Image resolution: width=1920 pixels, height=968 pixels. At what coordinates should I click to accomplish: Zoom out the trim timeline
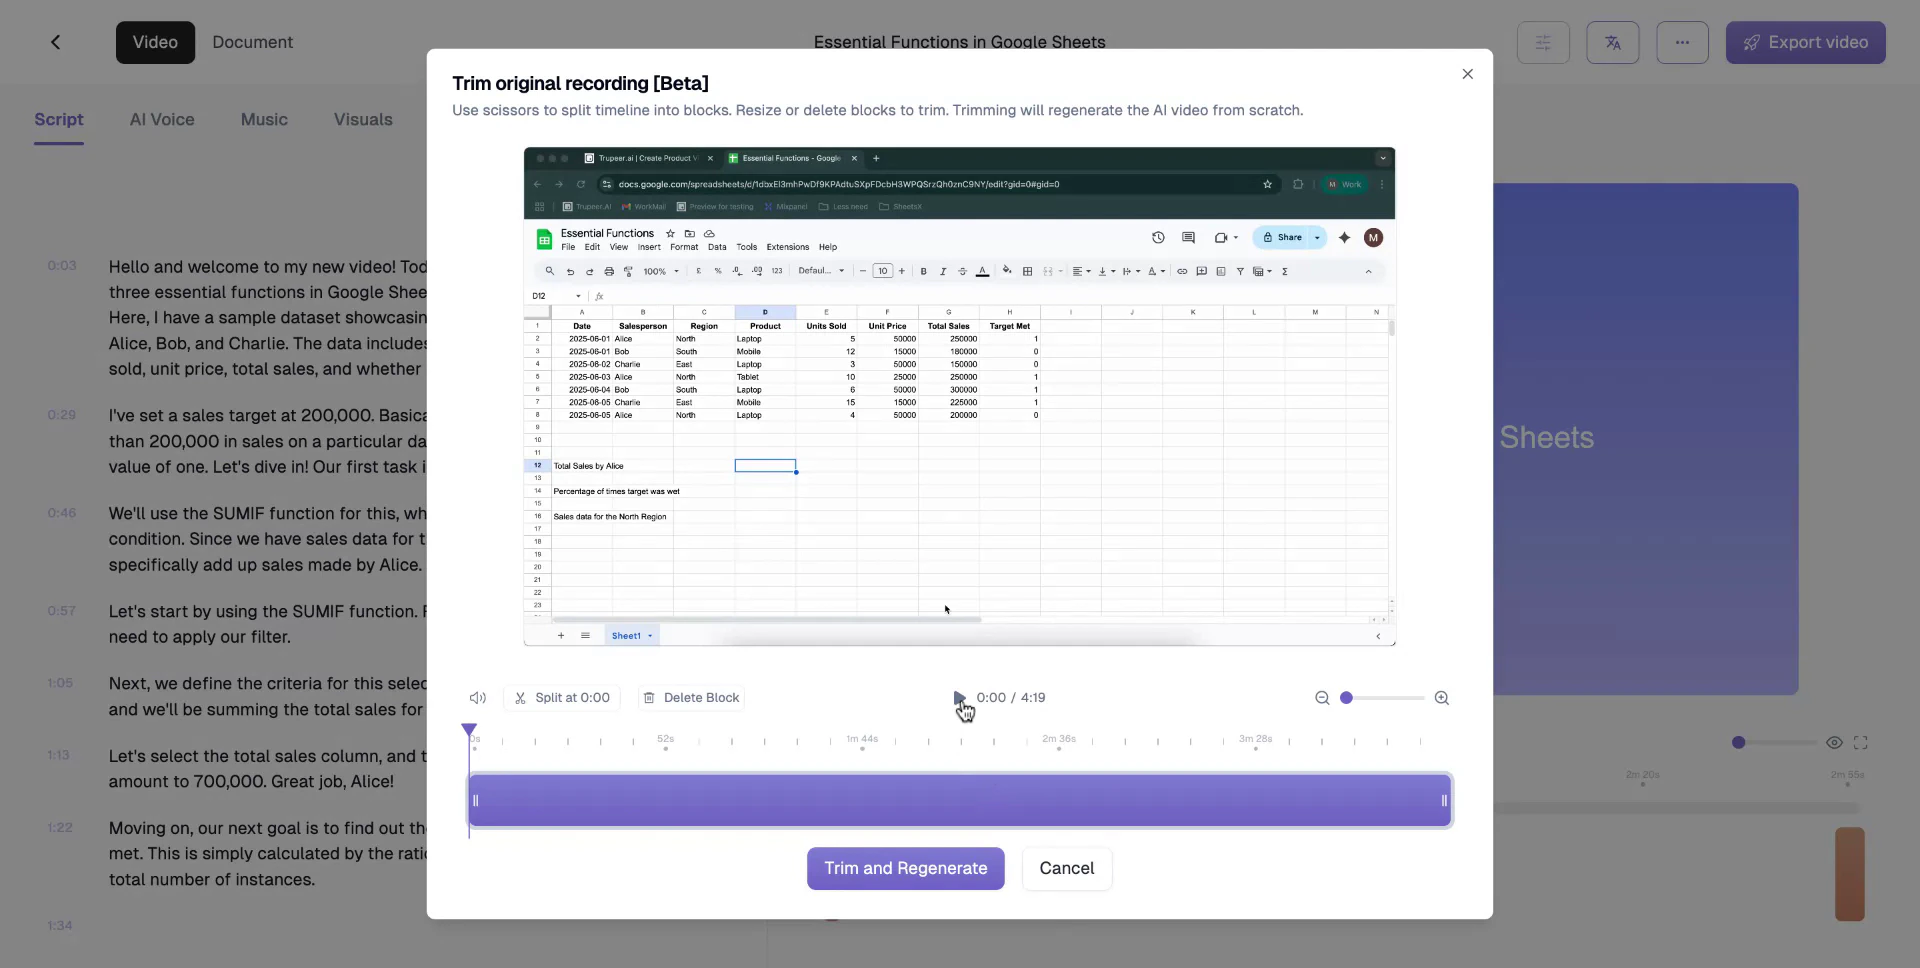pyautogui.click(x=1323, y=698)
